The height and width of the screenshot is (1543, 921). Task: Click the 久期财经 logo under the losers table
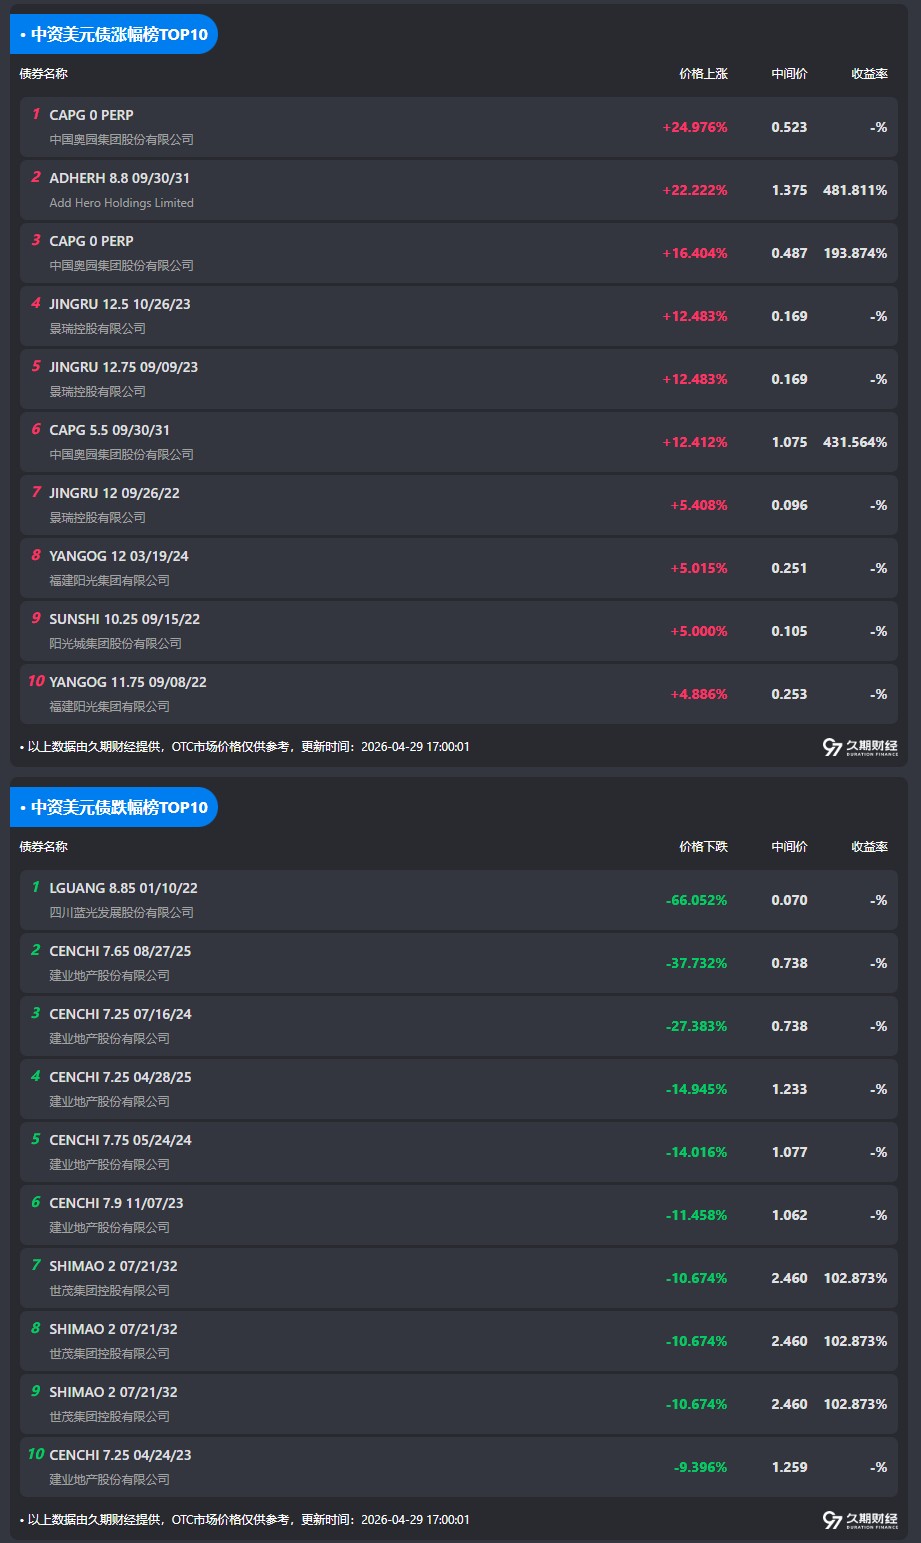point(860,1520)
